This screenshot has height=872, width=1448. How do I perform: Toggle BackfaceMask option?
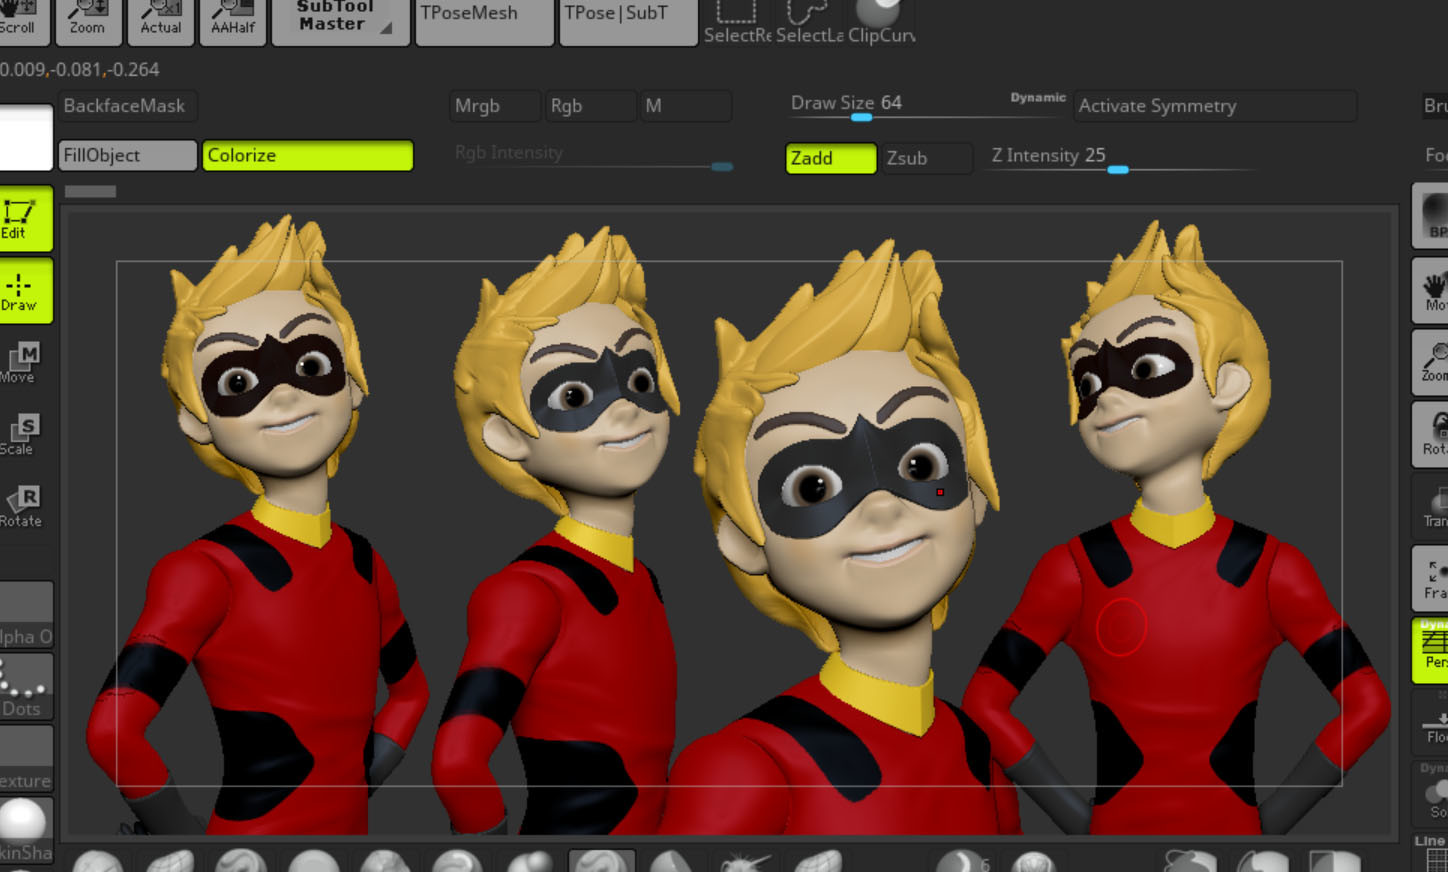(127, 106)
